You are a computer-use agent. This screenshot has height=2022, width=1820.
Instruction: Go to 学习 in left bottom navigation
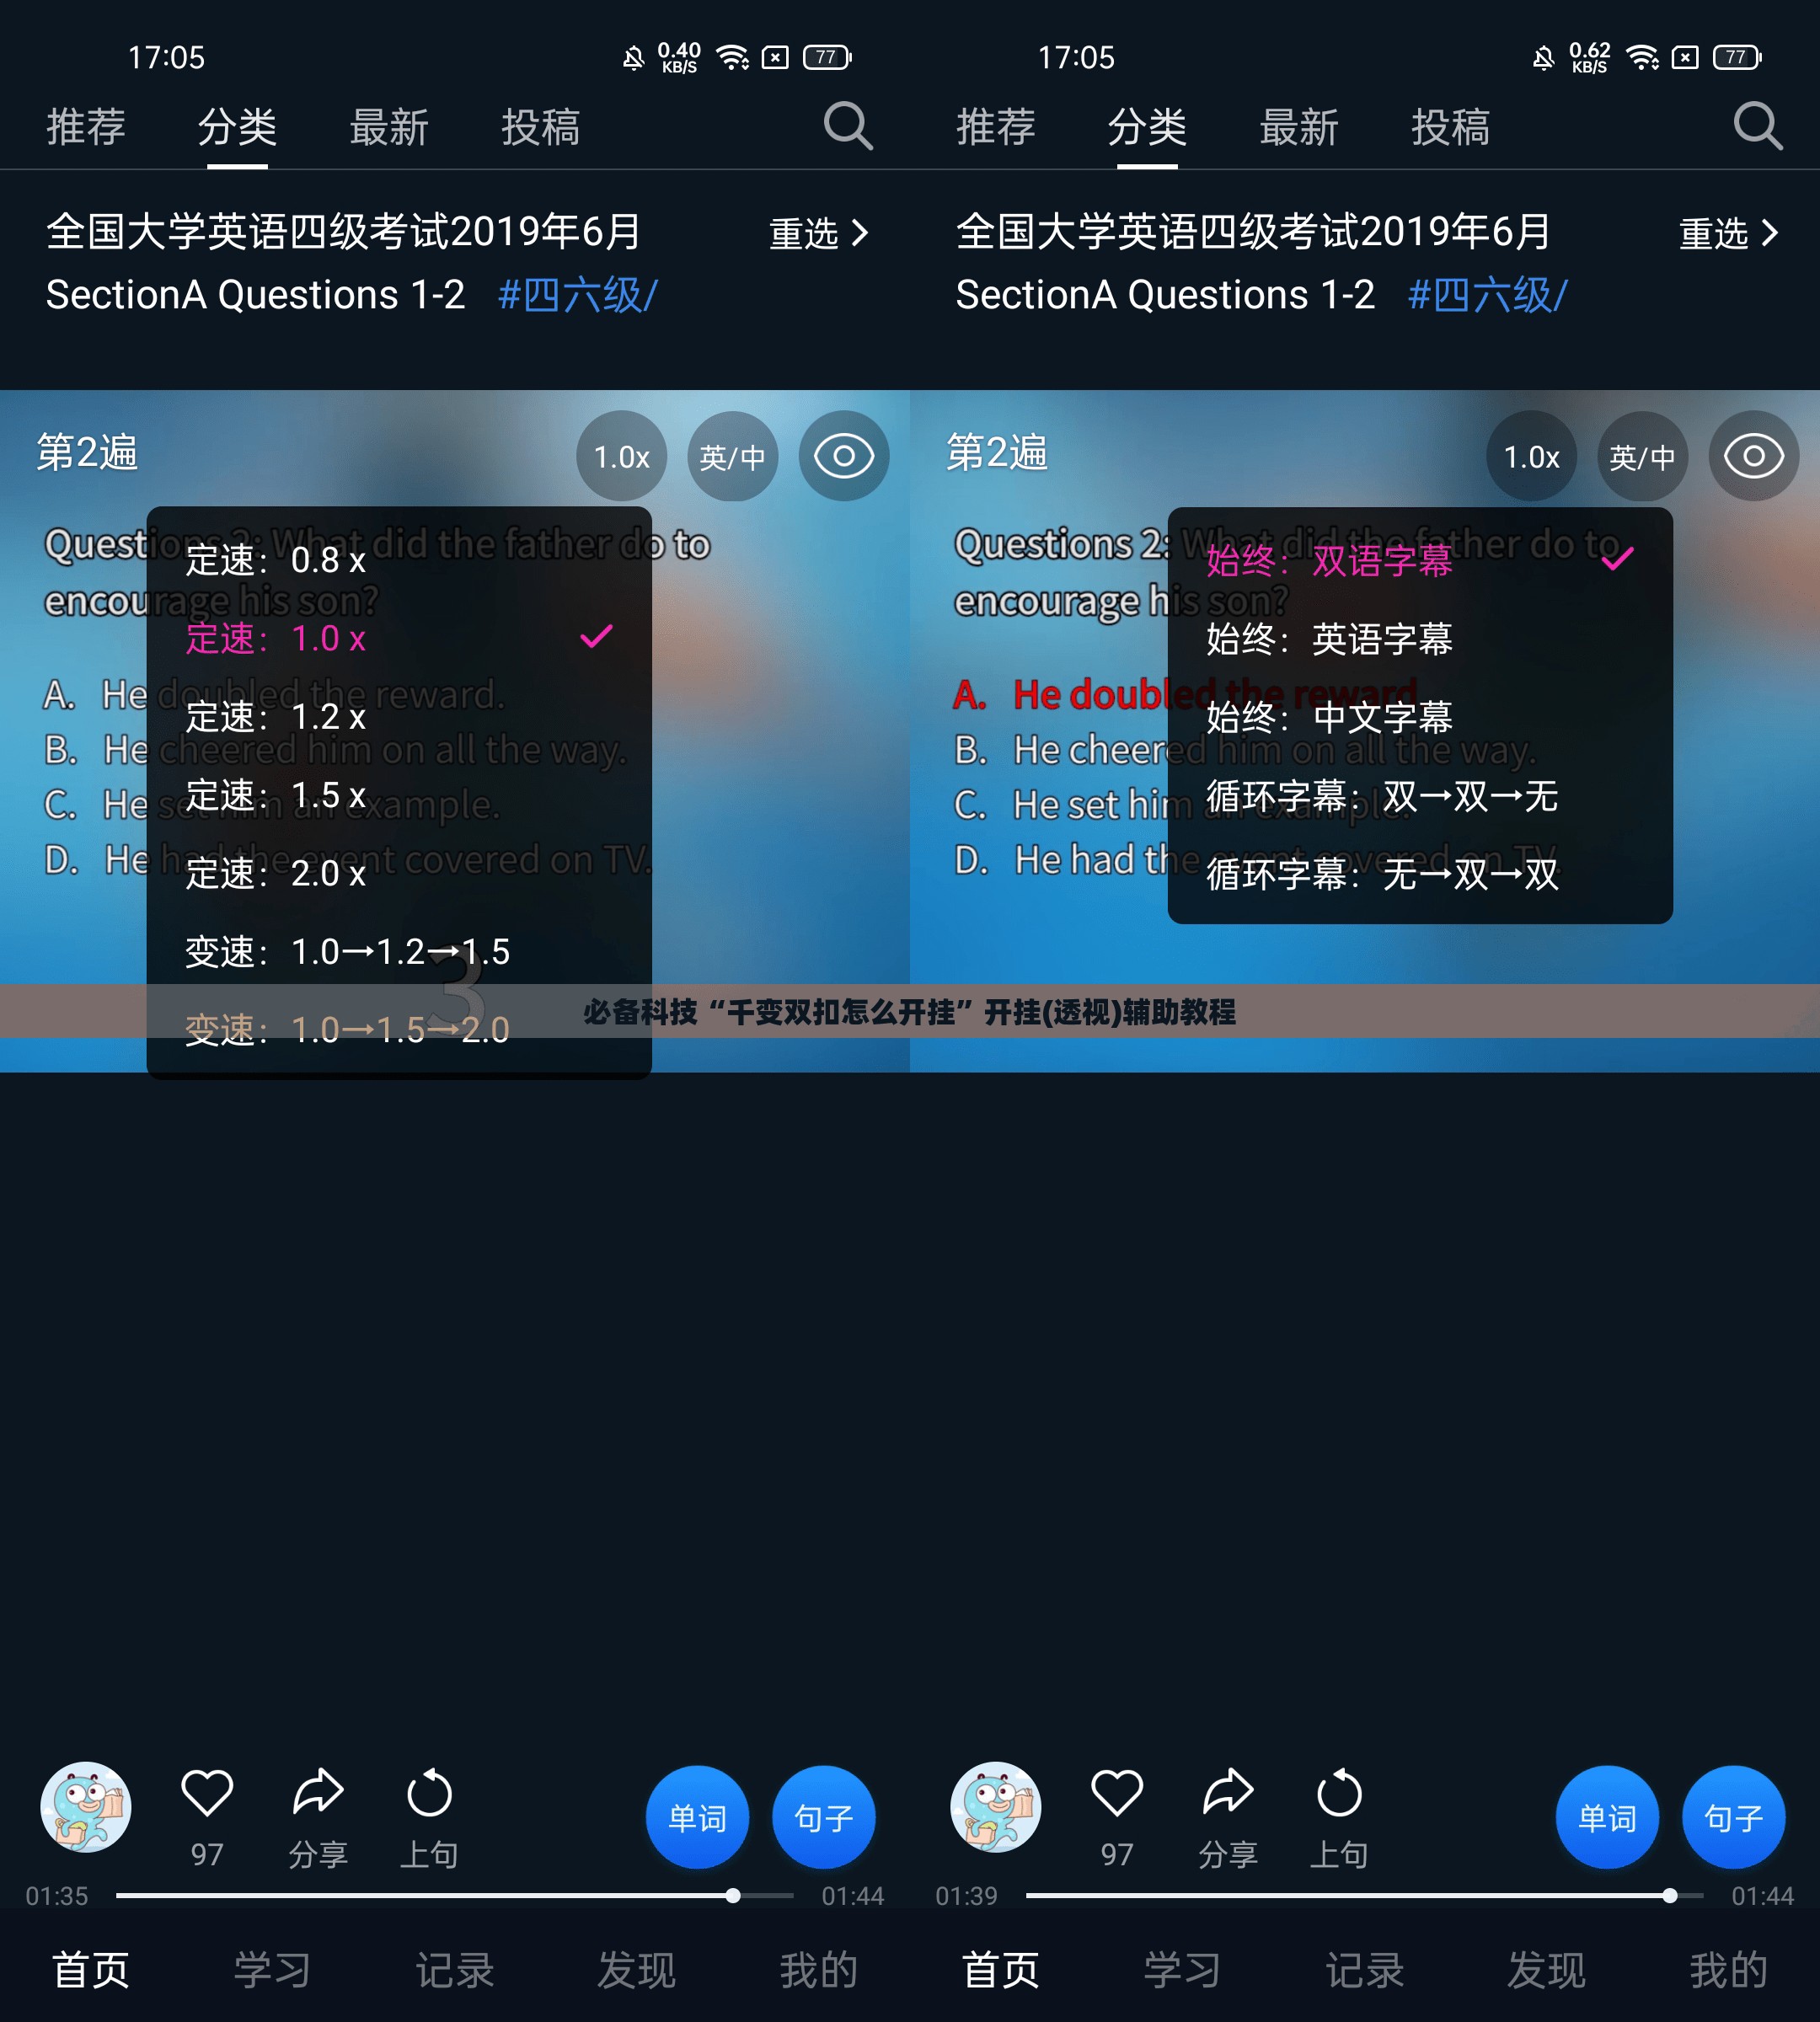272,1970
